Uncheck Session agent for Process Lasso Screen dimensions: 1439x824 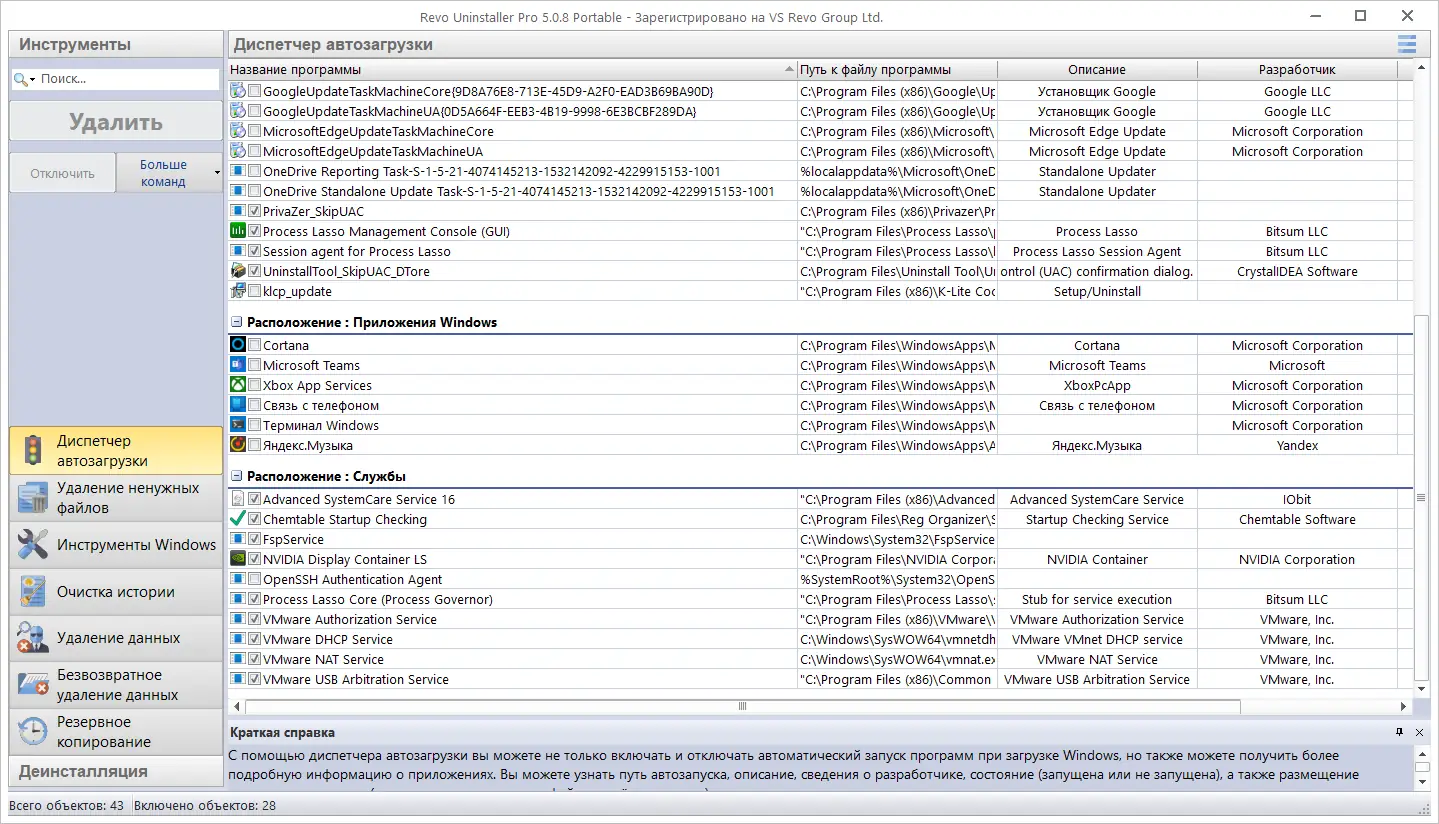point(255,251)
